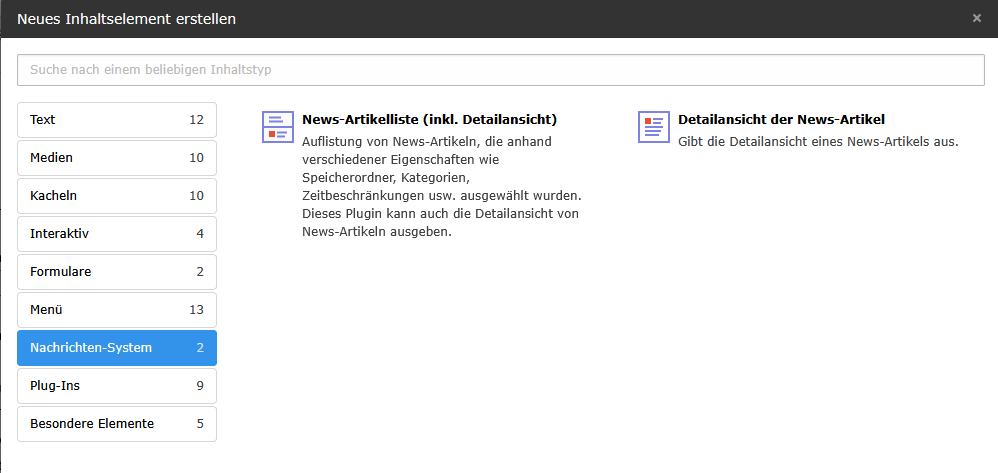Show the Interaktiv content elements
This screenshot has width=998, height=473.
click(116, 234)
